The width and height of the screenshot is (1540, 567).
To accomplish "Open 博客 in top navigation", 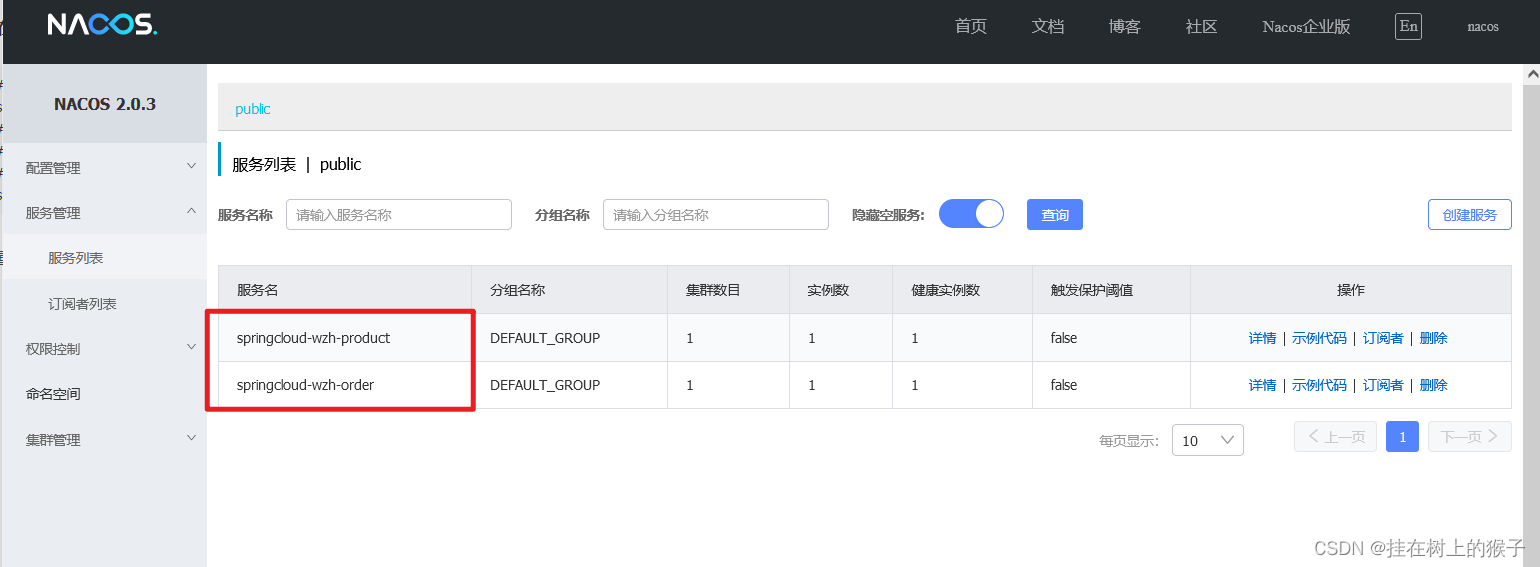I will click(1125, 27).
